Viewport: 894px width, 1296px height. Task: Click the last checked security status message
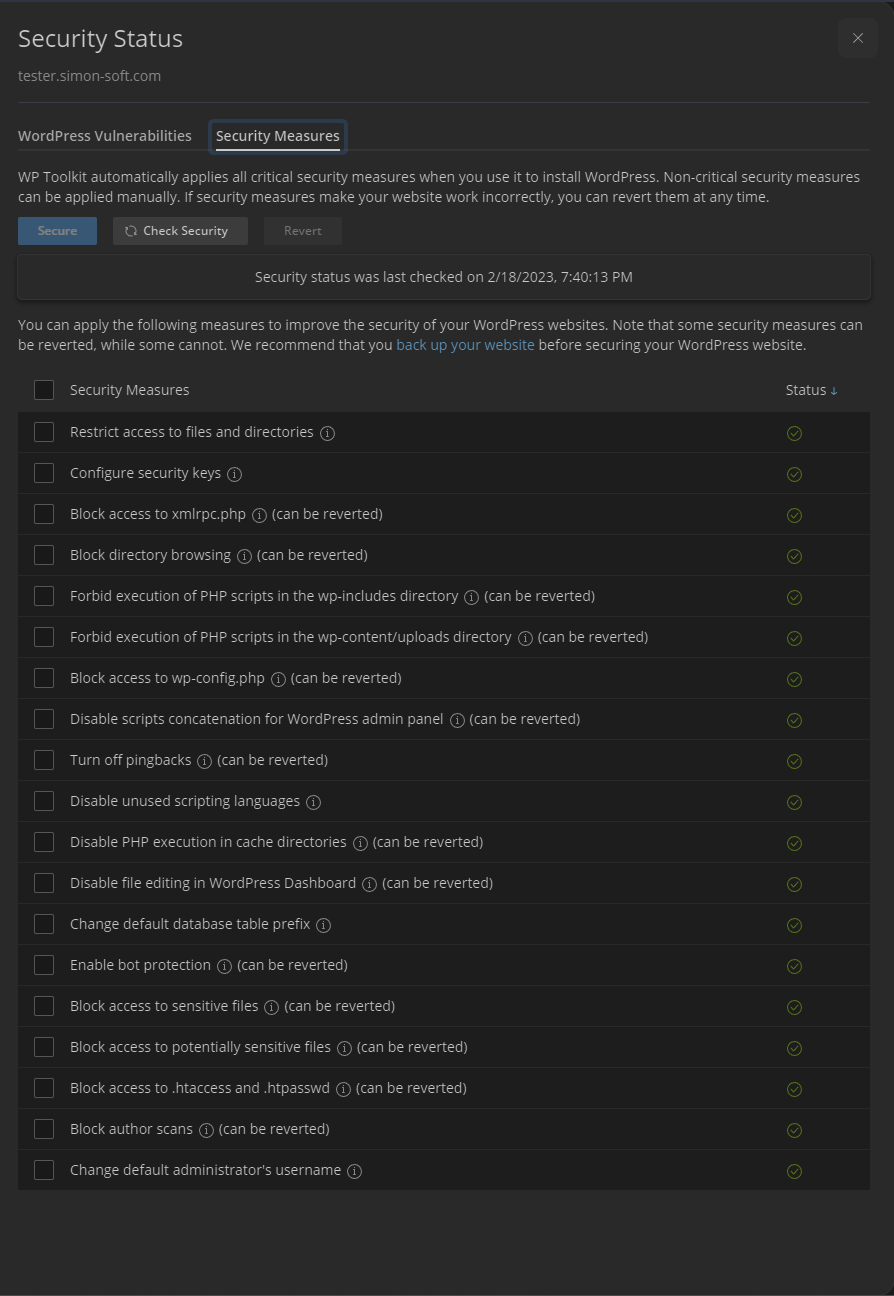point(444,277)
